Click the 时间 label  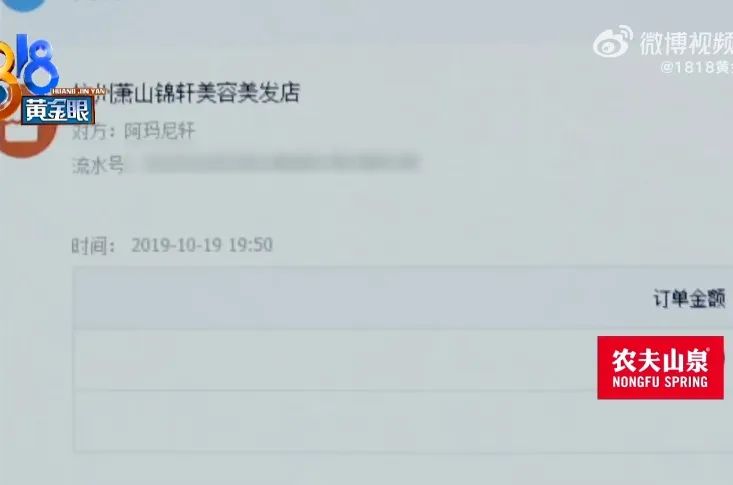tap(93, 246)
